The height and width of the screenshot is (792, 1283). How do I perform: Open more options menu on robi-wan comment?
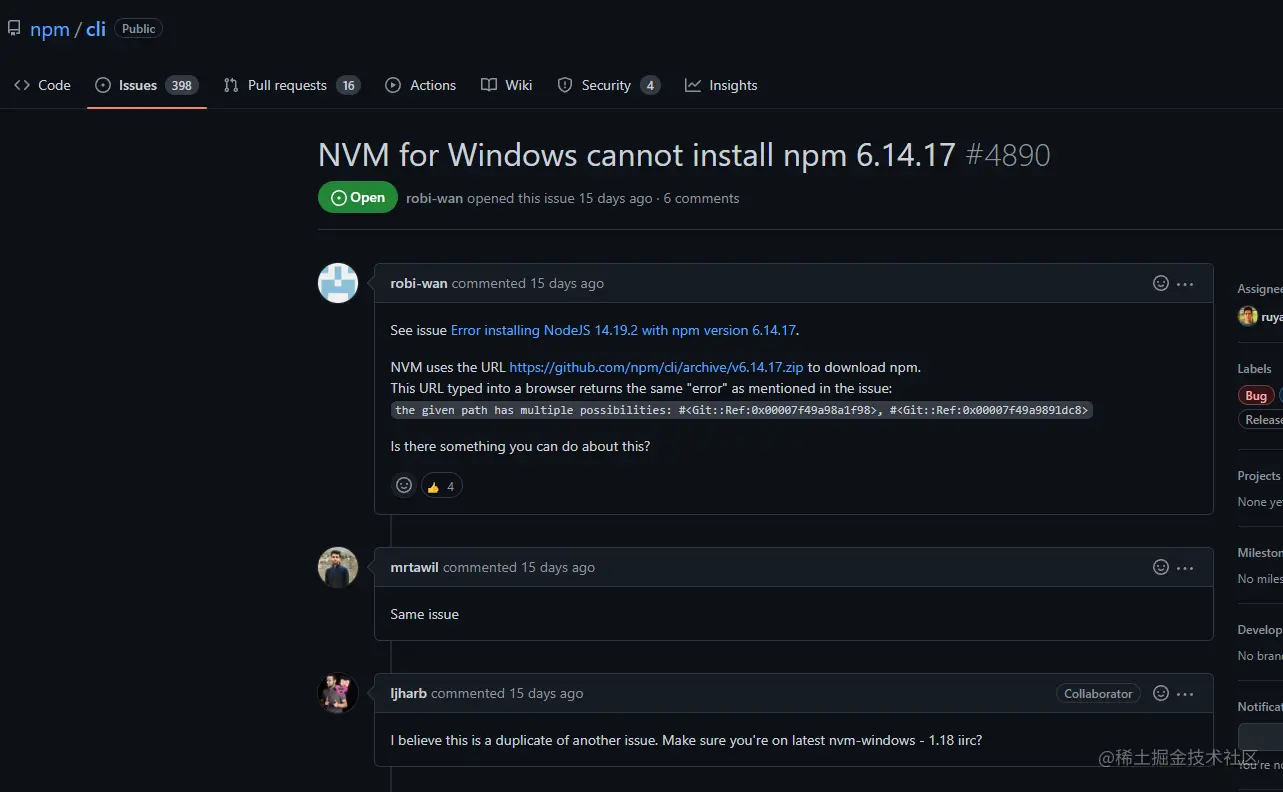(1185, 284)
